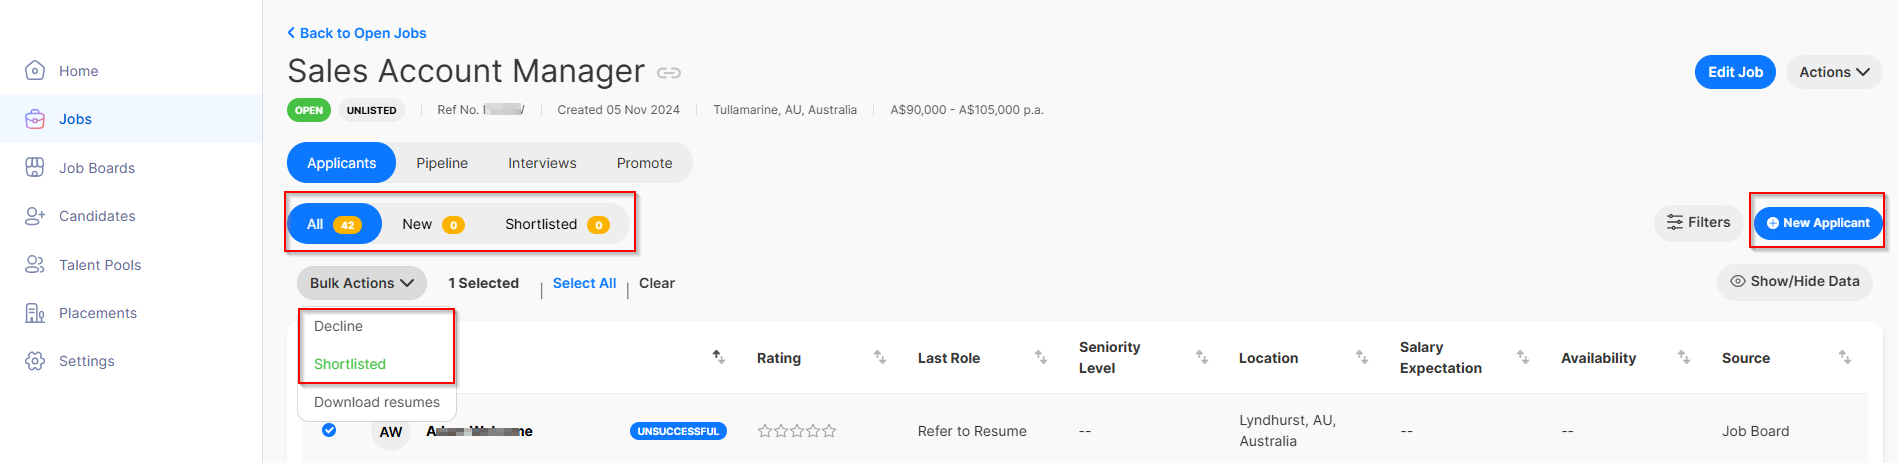
Task: Switch to the Pipeline tab
Action: pyautogui.click(x=442, y=163)
